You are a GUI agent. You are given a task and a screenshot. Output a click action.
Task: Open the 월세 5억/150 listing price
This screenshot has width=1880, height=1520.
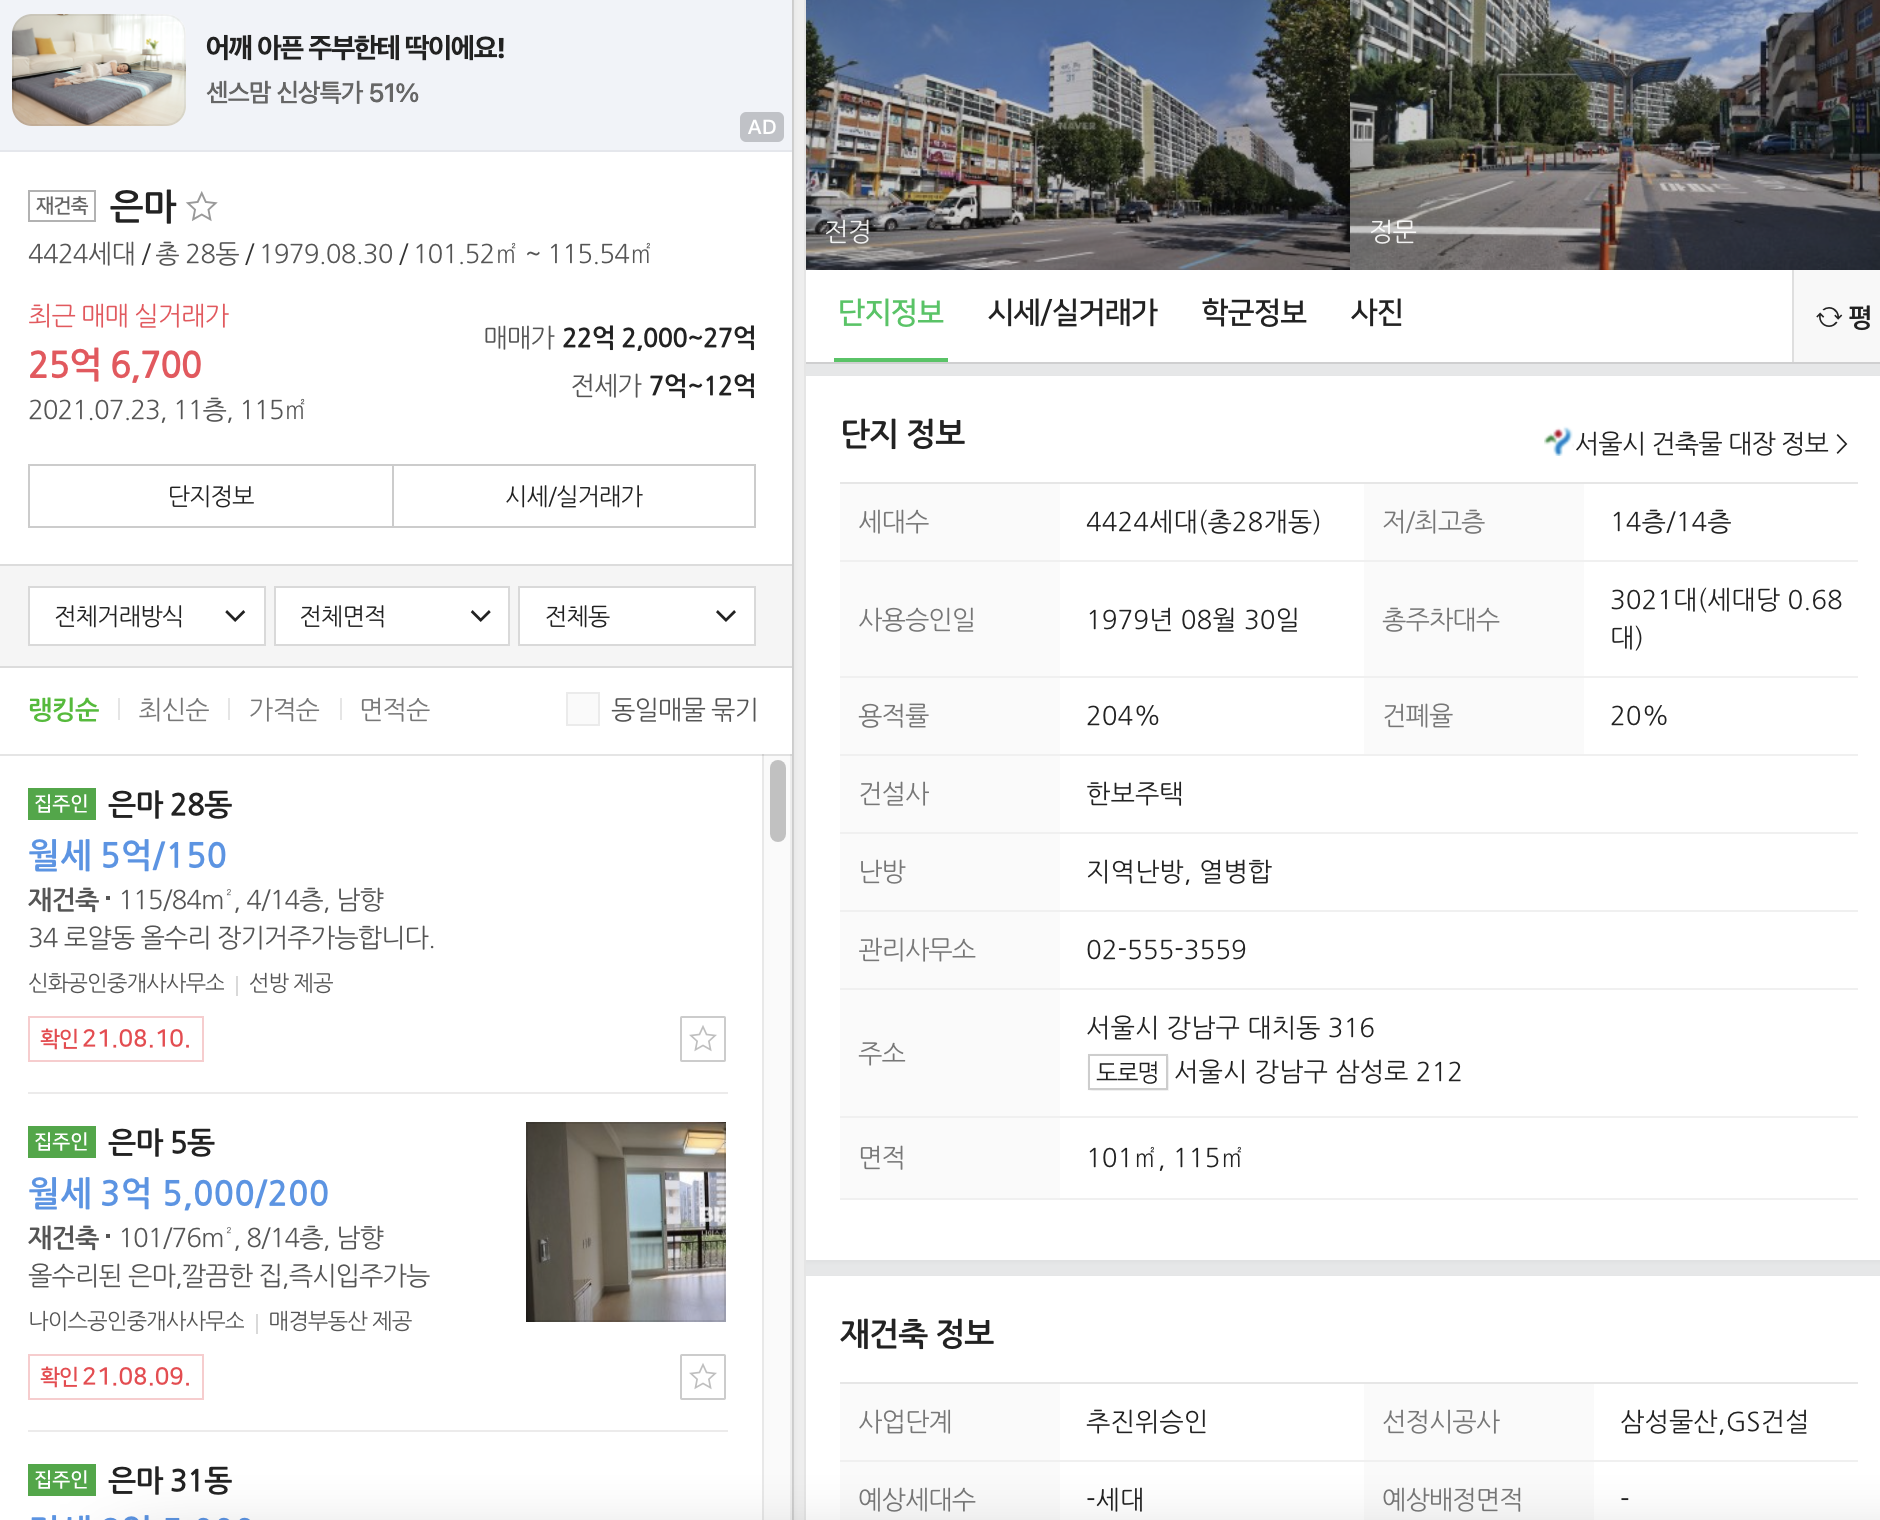pyautogui.click(x=127, y=855)
